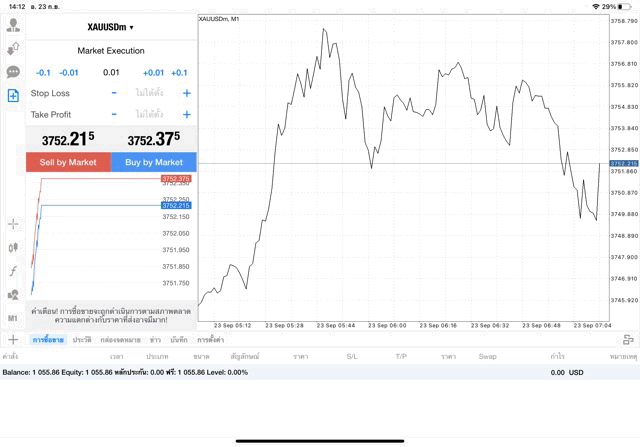Activate the crosshair cursor tool
The height and width of the screenshot is (447, 640).
coord(13,224)
